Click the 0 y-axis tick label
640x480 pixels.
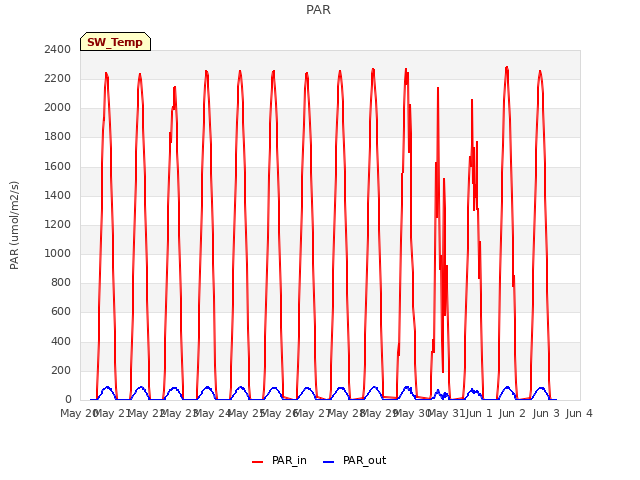(68, 399)
